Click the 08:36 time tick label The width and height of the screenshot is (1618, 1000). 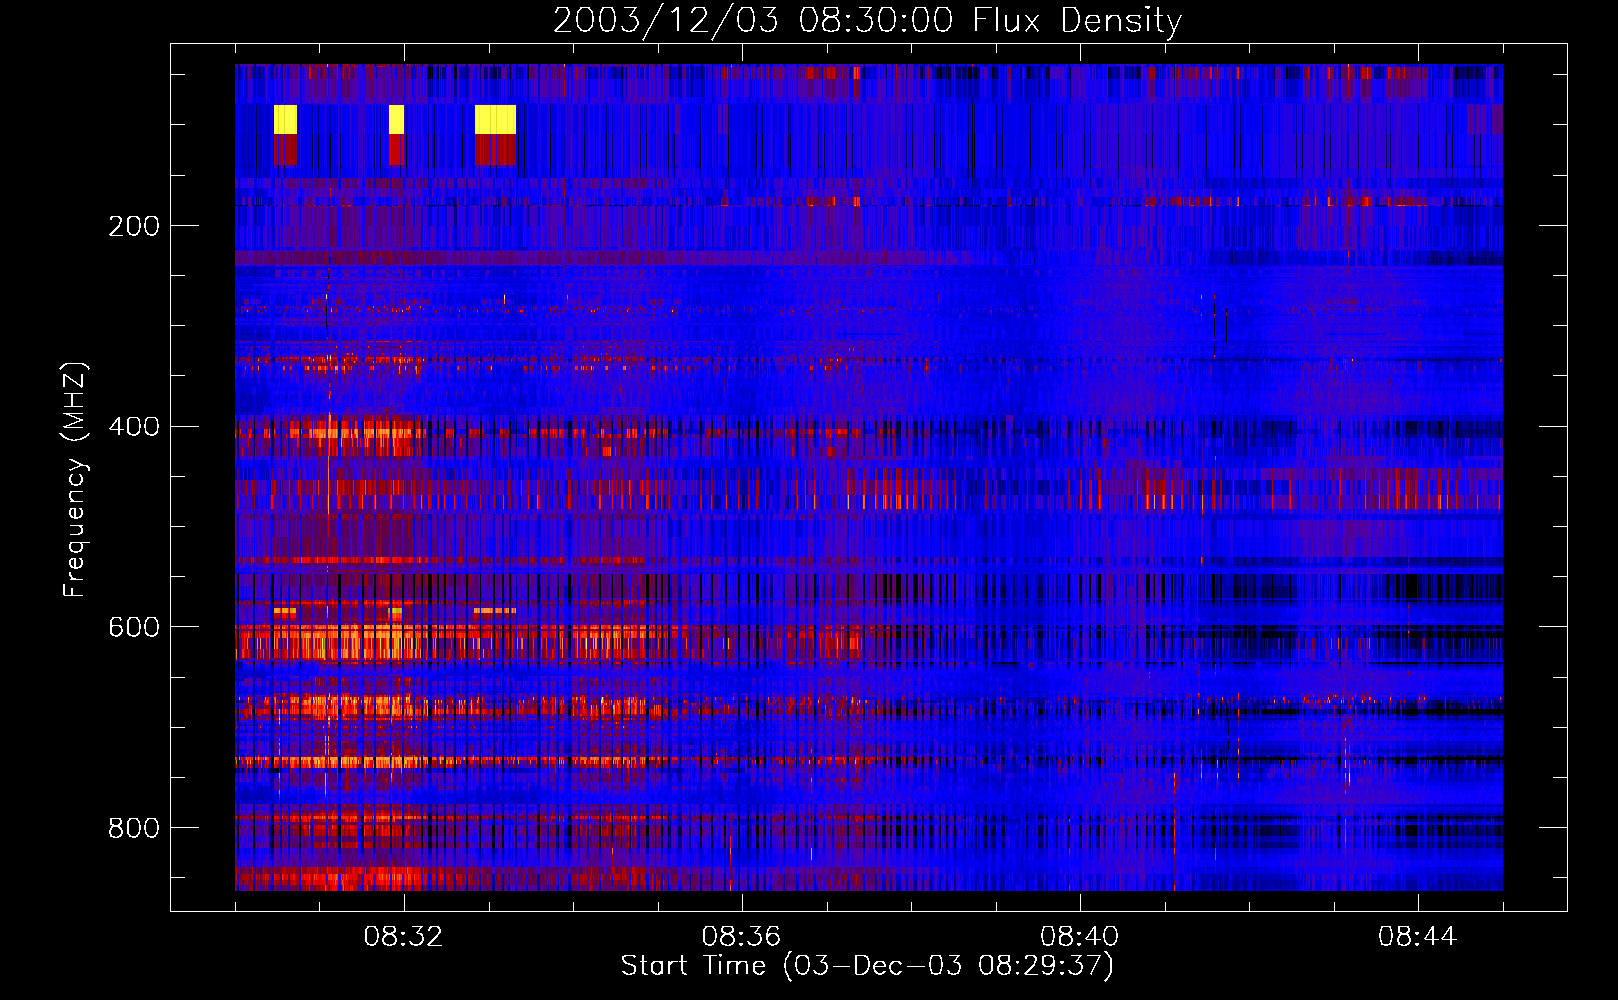point(741,937)
